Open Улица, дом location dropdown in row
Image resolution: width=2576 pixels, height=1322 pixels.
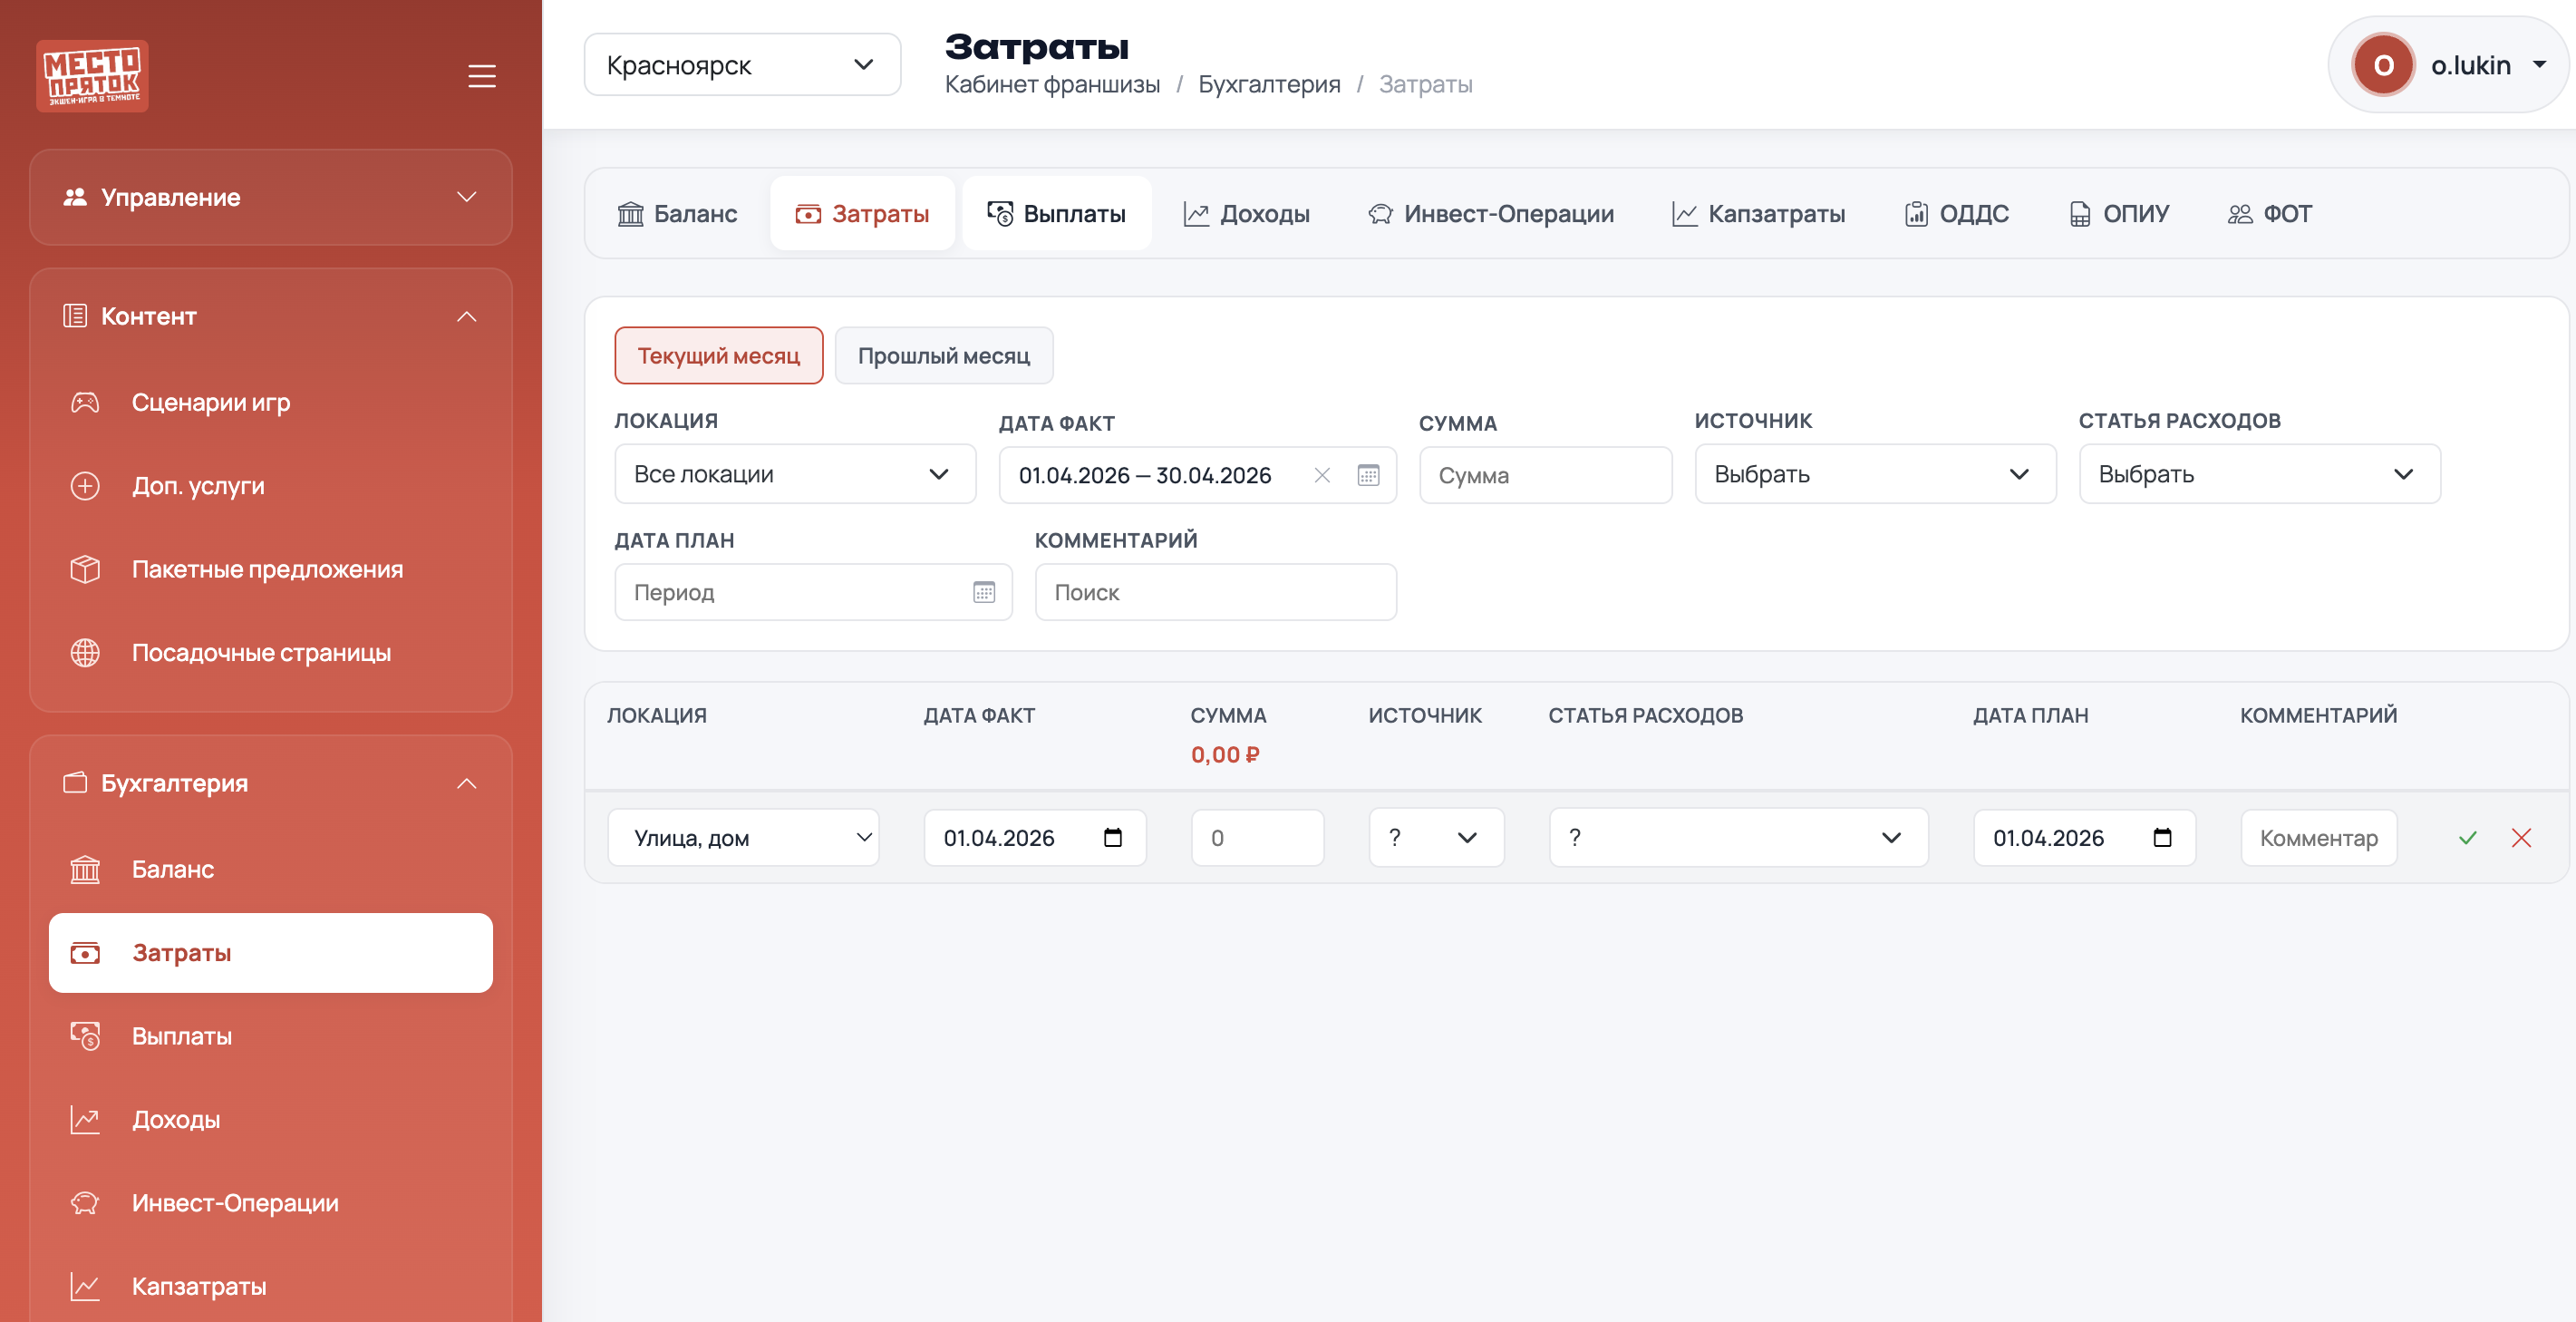[743, 838]
